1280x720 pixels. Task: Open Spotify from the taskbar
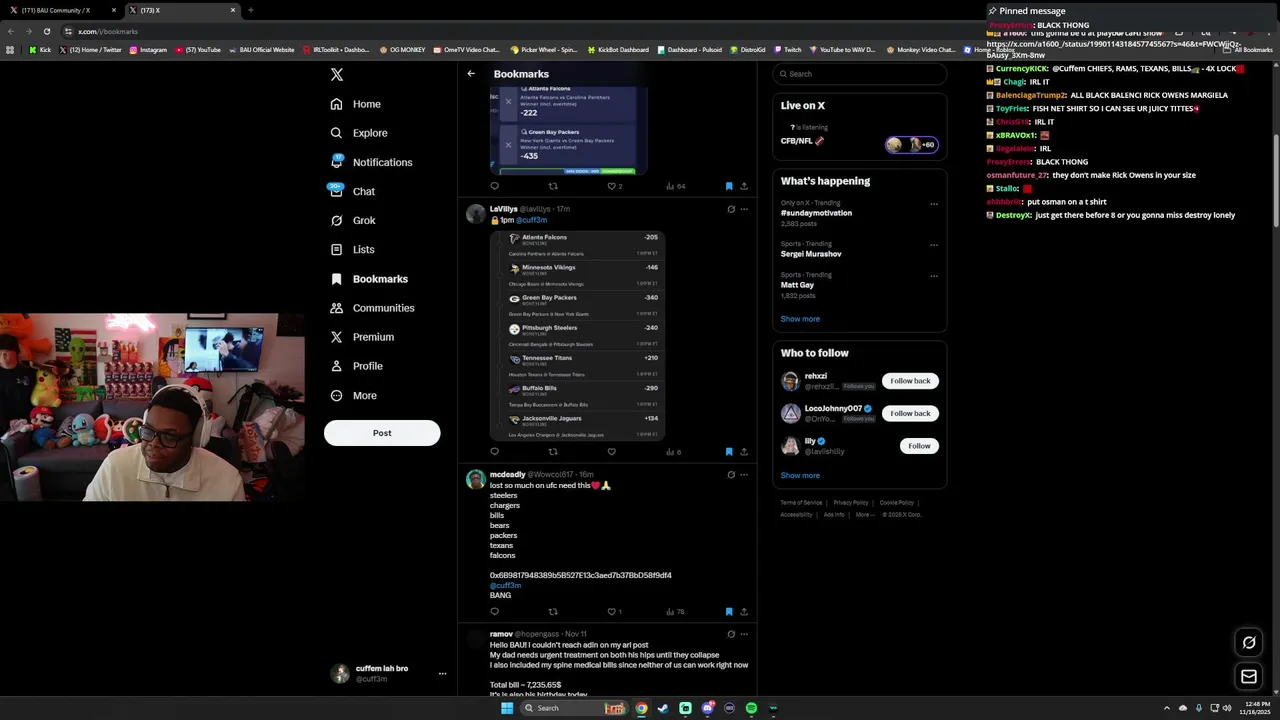point(751,708)
